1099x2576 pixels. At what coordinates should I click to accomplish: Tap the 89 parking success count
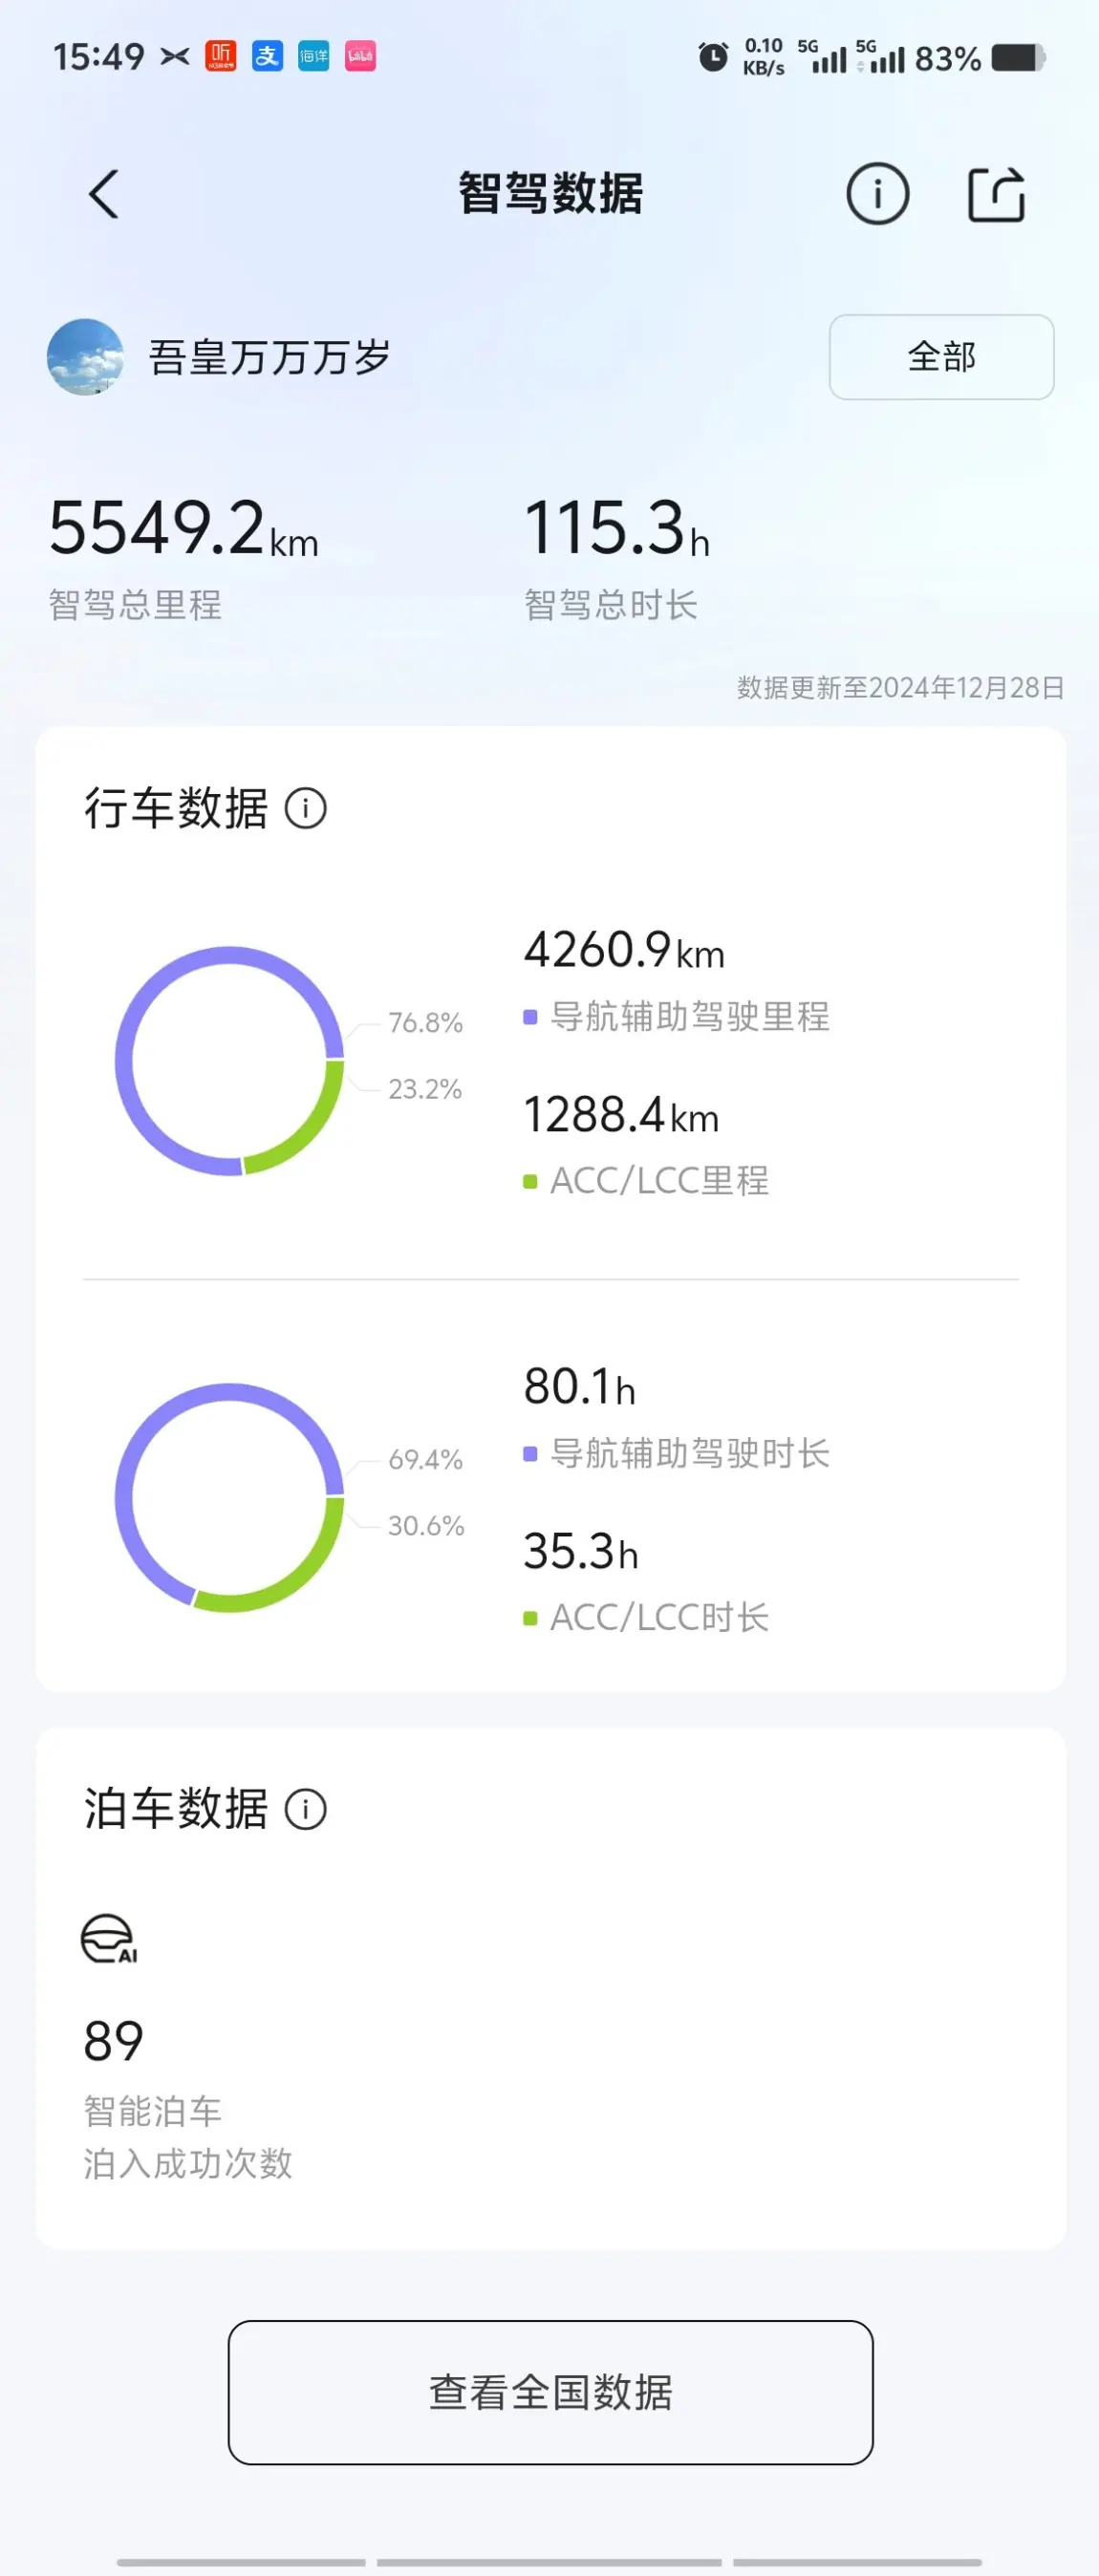113,2040
